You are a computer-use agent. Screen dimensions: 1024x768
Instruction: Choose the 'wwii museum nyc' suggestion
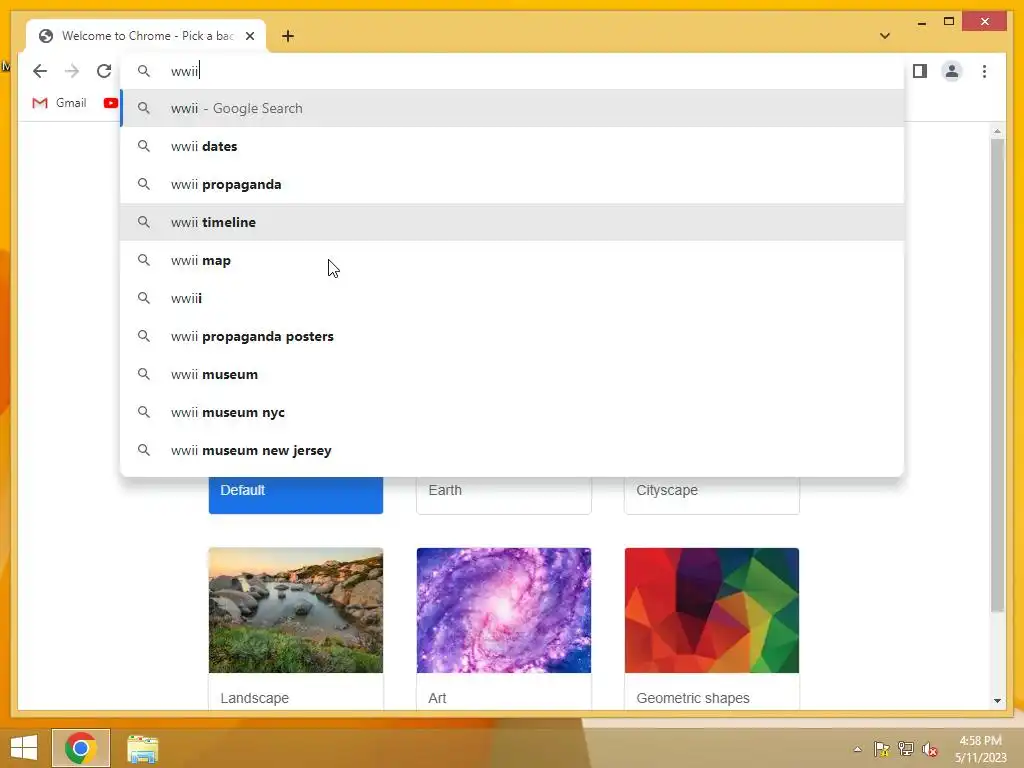(x=512, y=412)
